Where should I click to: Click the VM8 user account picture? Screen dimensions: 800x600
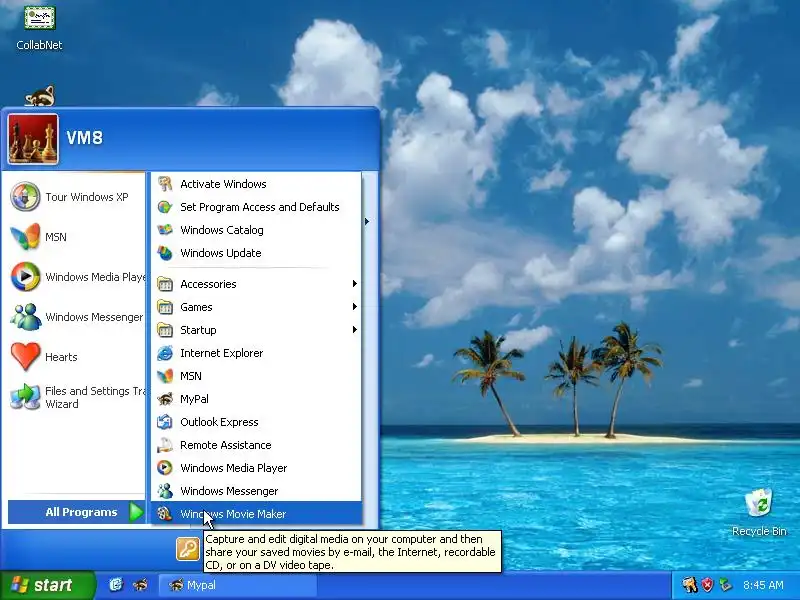click(33, 139)
